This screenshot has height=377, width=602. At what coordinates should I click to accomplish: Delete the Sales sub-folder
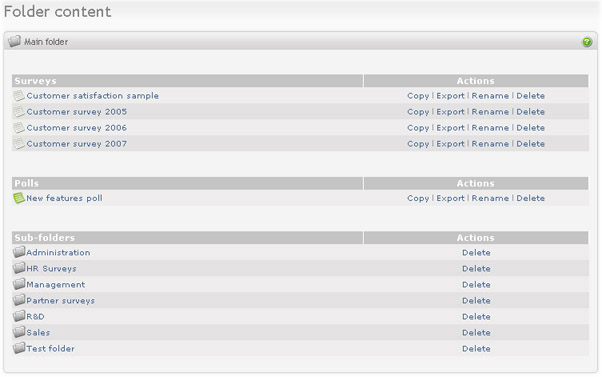point(476,332)
